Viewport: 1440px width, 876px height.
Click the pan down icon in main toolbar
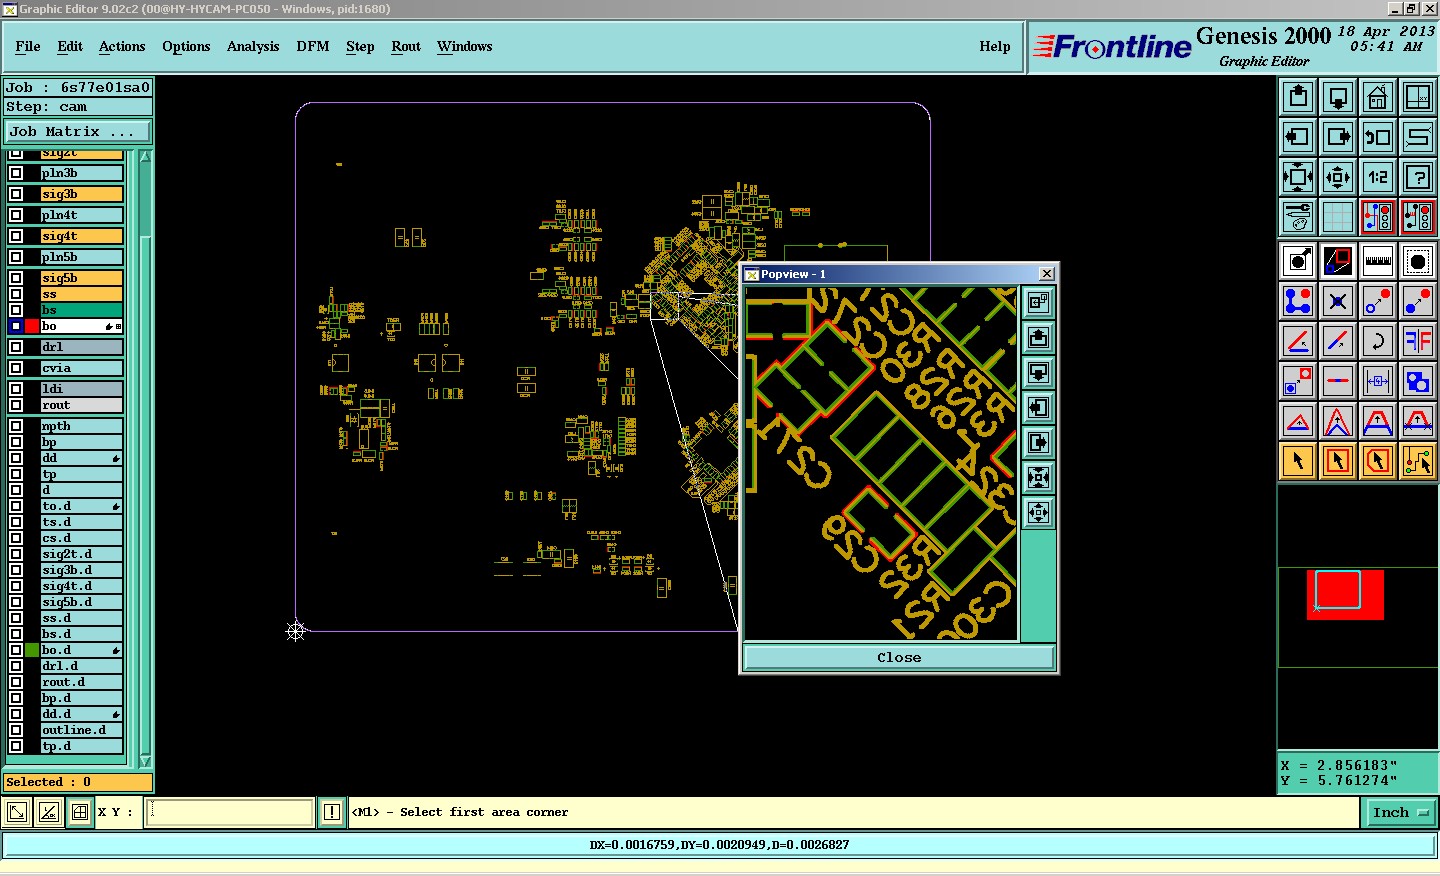[1338, 97]
